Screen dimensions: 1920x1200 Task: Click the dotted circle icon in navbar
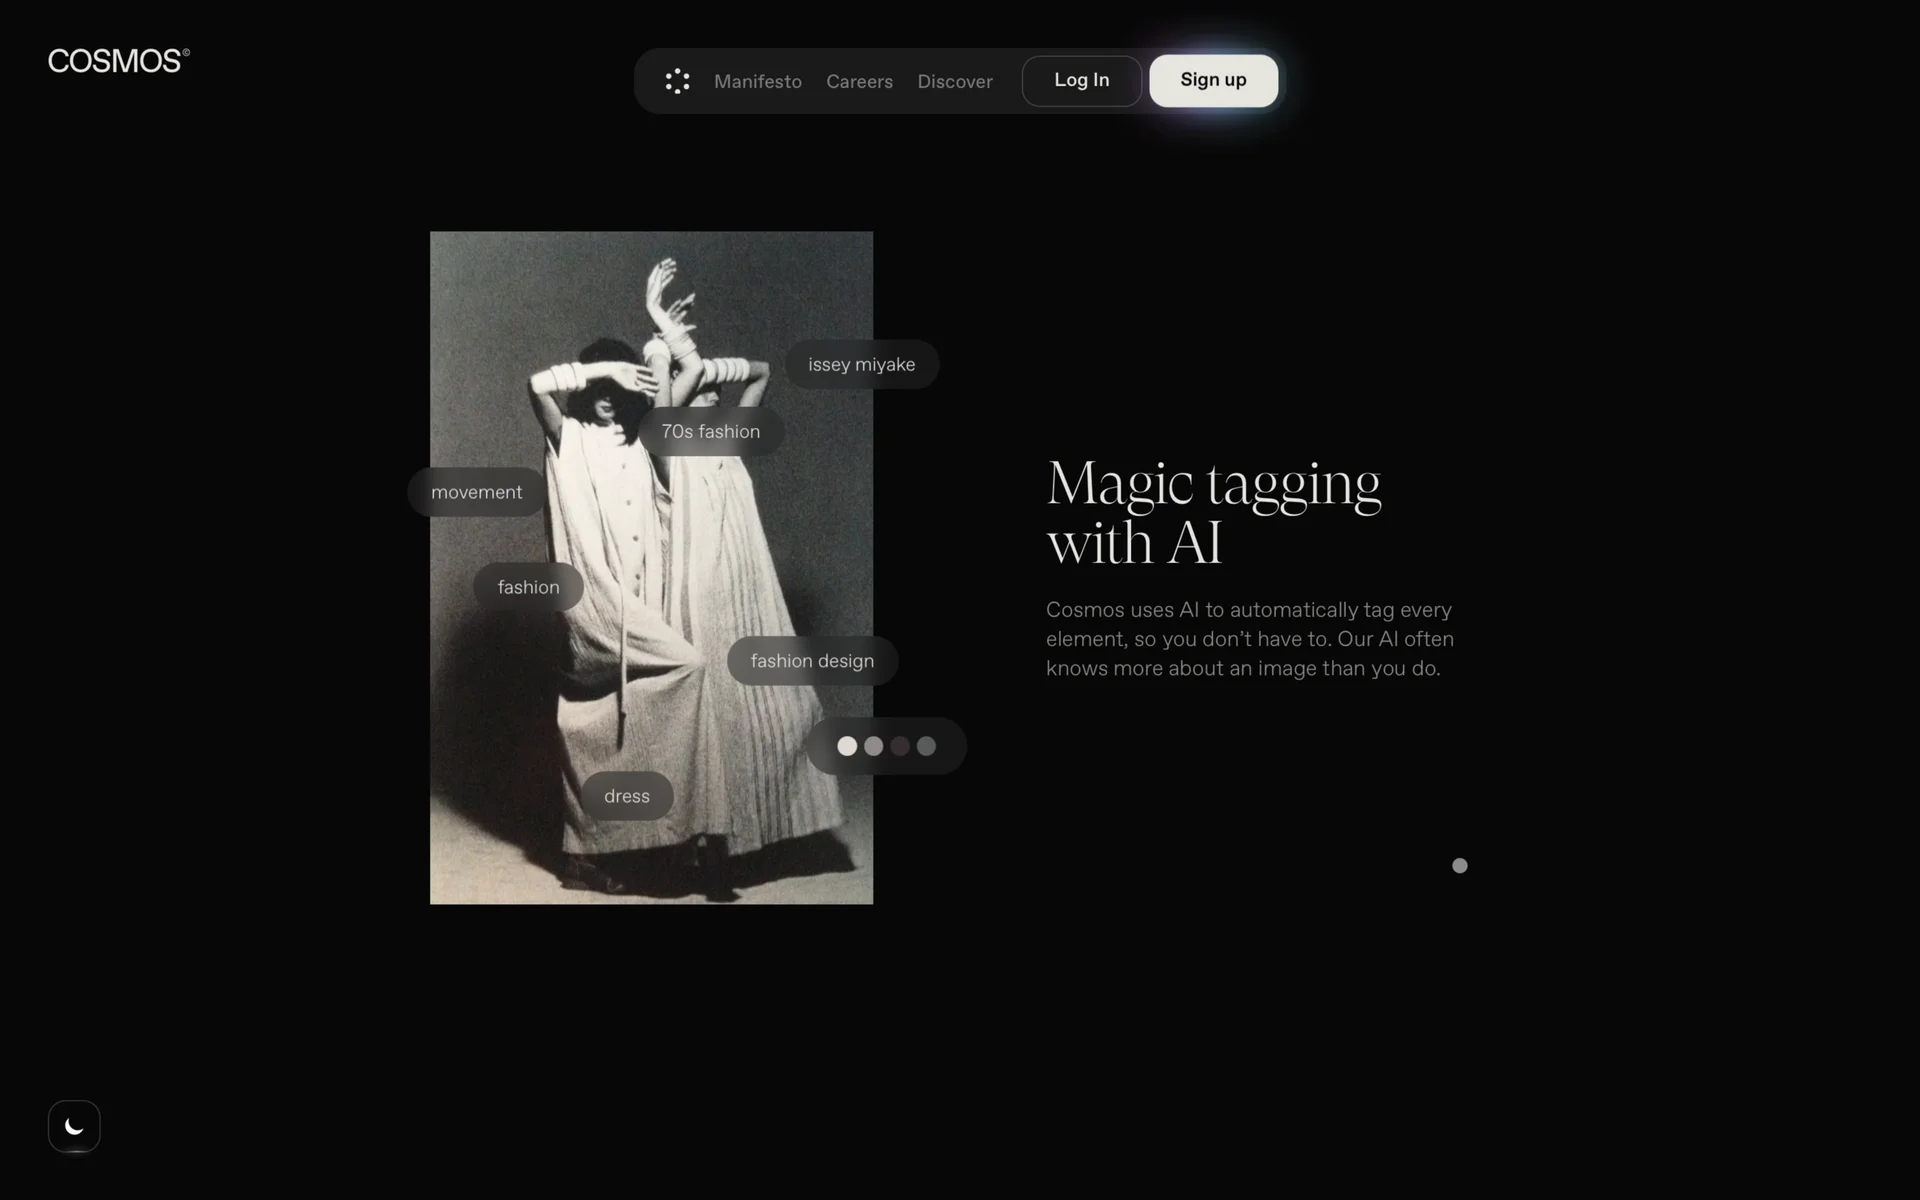677,81
